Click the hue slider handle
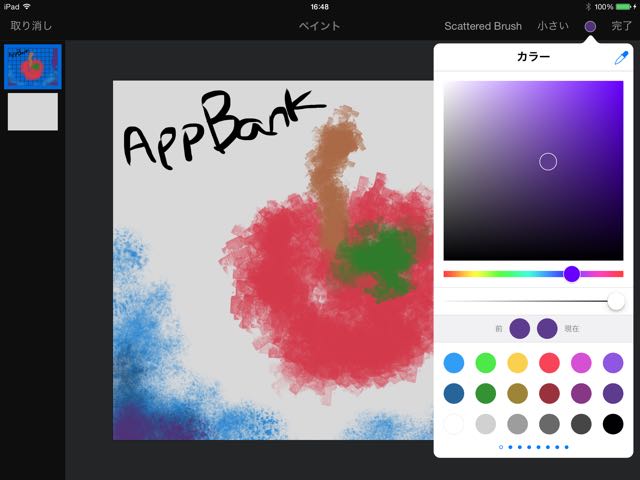 [x=572, y=274]
